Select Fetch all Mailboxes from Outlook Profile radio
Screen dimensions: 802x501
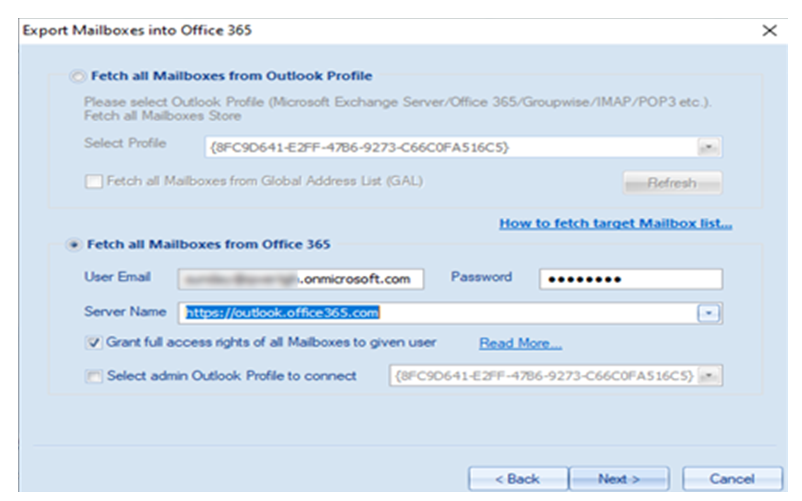78,77
